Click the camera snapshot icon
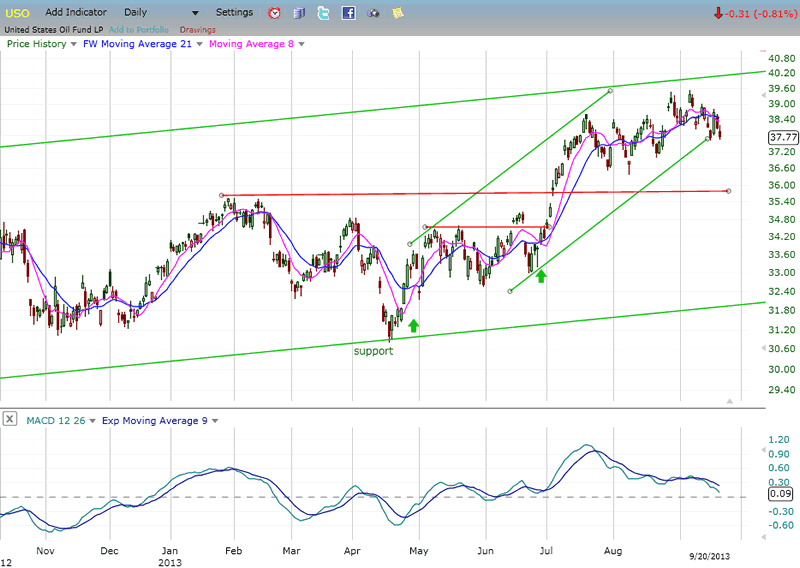Viewport: 800px width, 568px height. click(x=373, y=13)
